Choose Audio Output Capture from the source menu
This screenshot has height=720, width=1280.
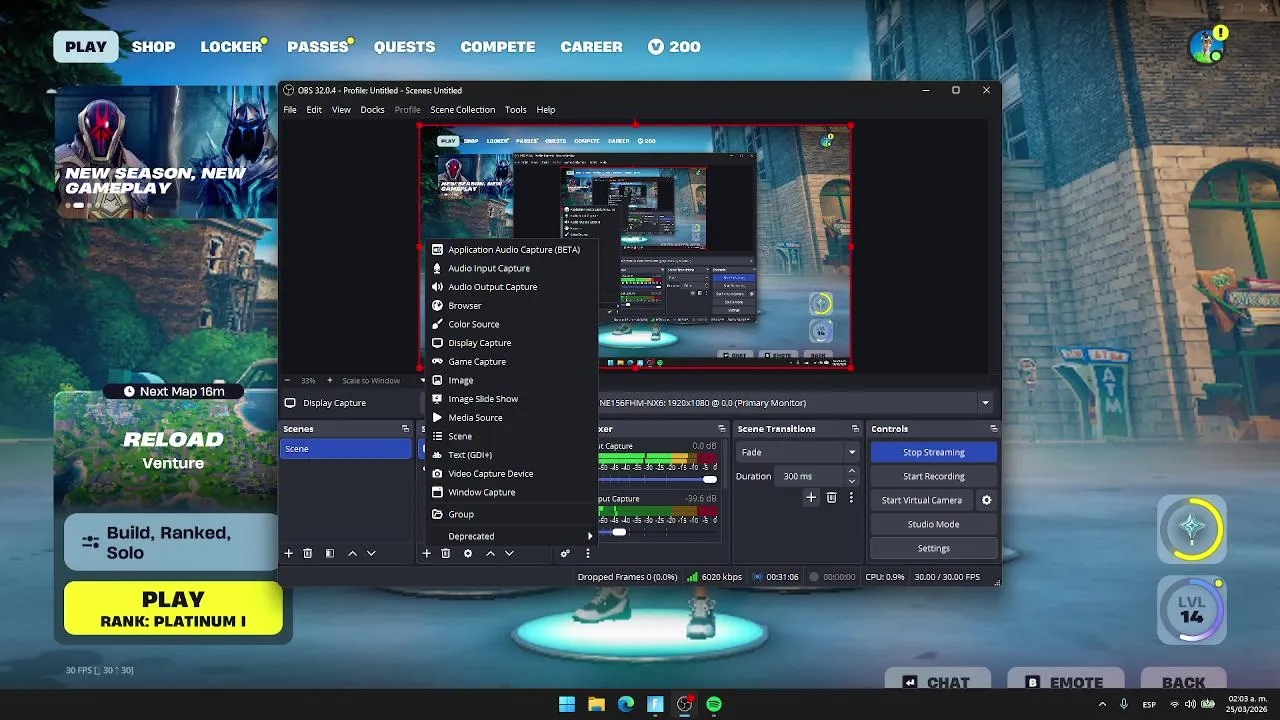(x=492, y=287)
